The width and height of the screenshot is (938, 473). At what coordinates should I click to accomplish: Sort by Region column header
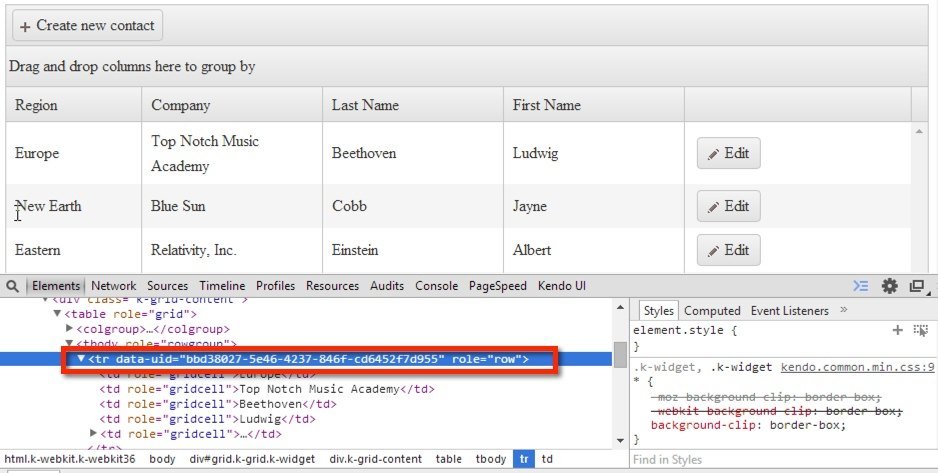74,105
